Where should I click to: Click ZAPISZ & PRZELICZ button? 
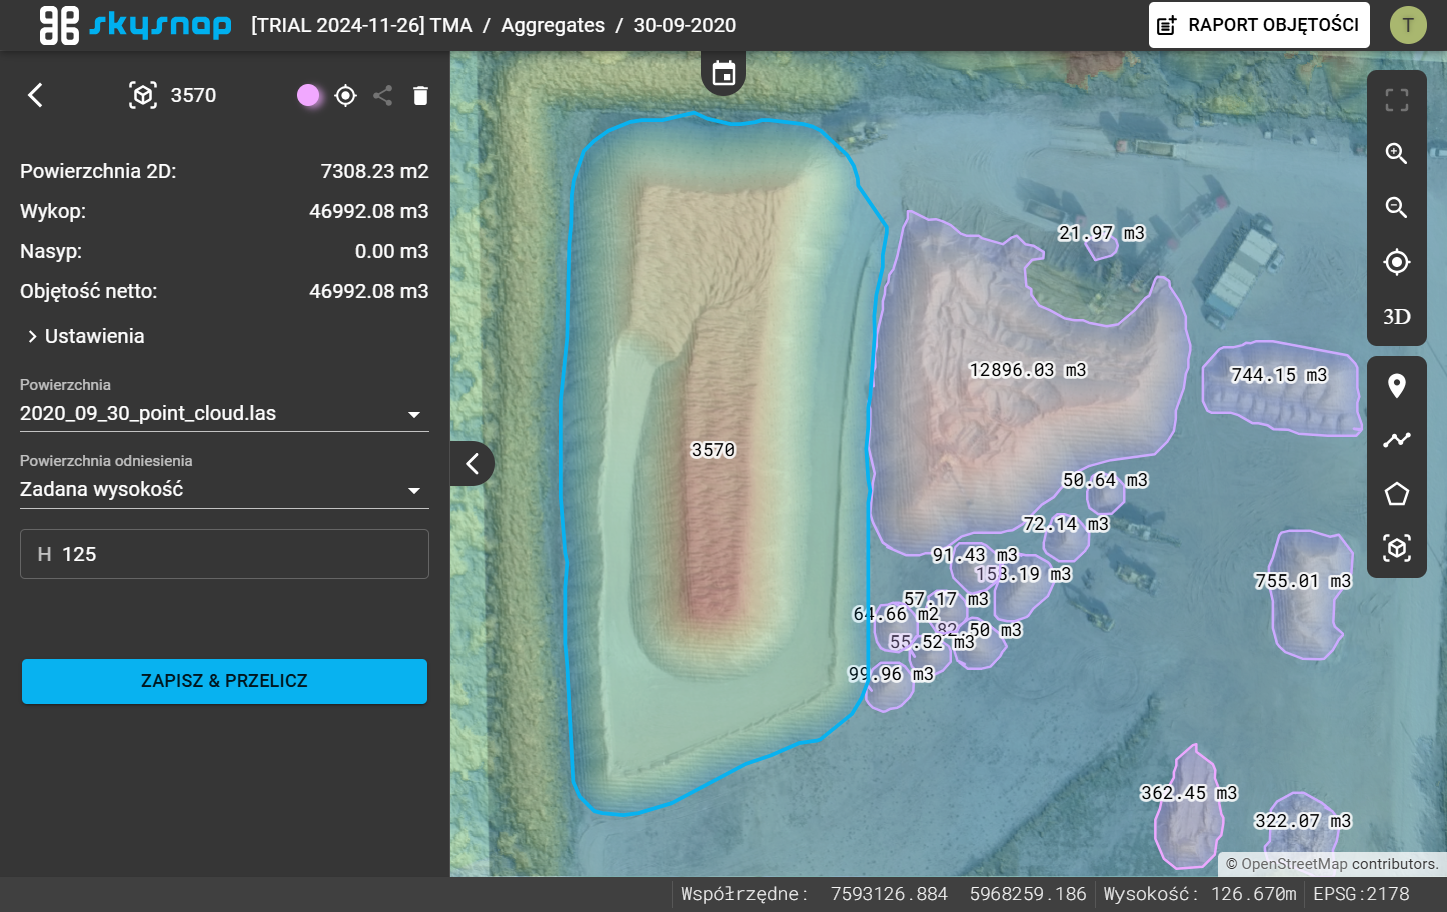point(224,681)
